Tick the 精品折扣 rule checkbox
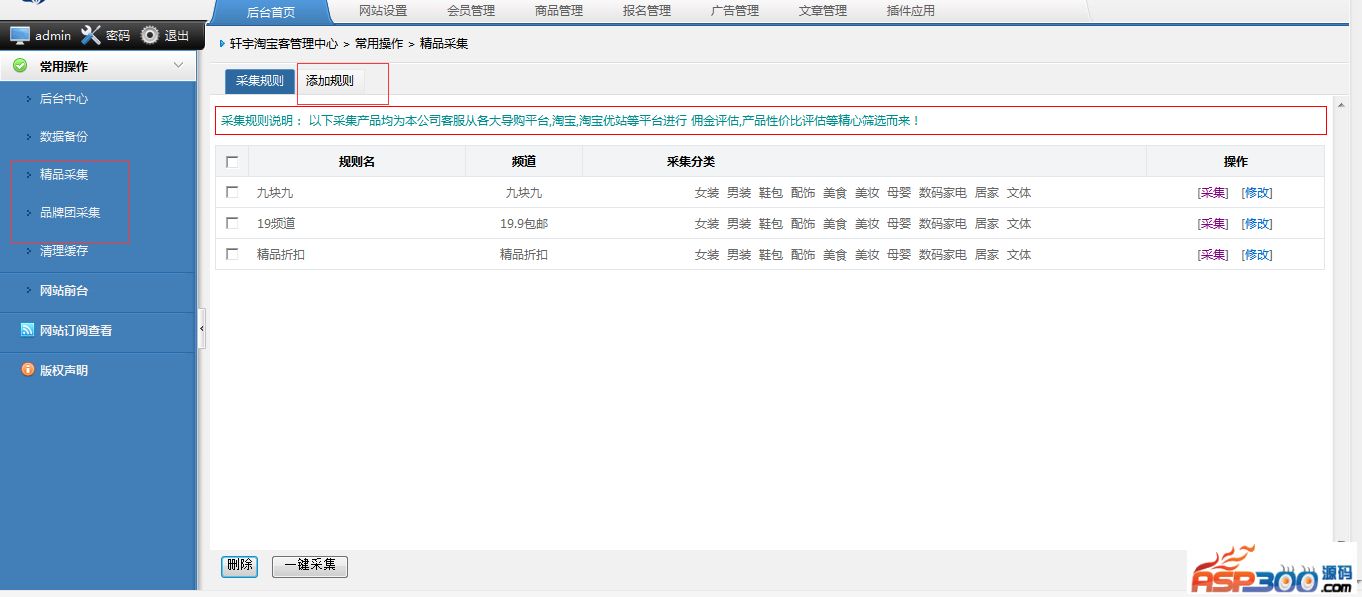The width and height of the screenshot is (1362, 597). click(x=232, y=254)
